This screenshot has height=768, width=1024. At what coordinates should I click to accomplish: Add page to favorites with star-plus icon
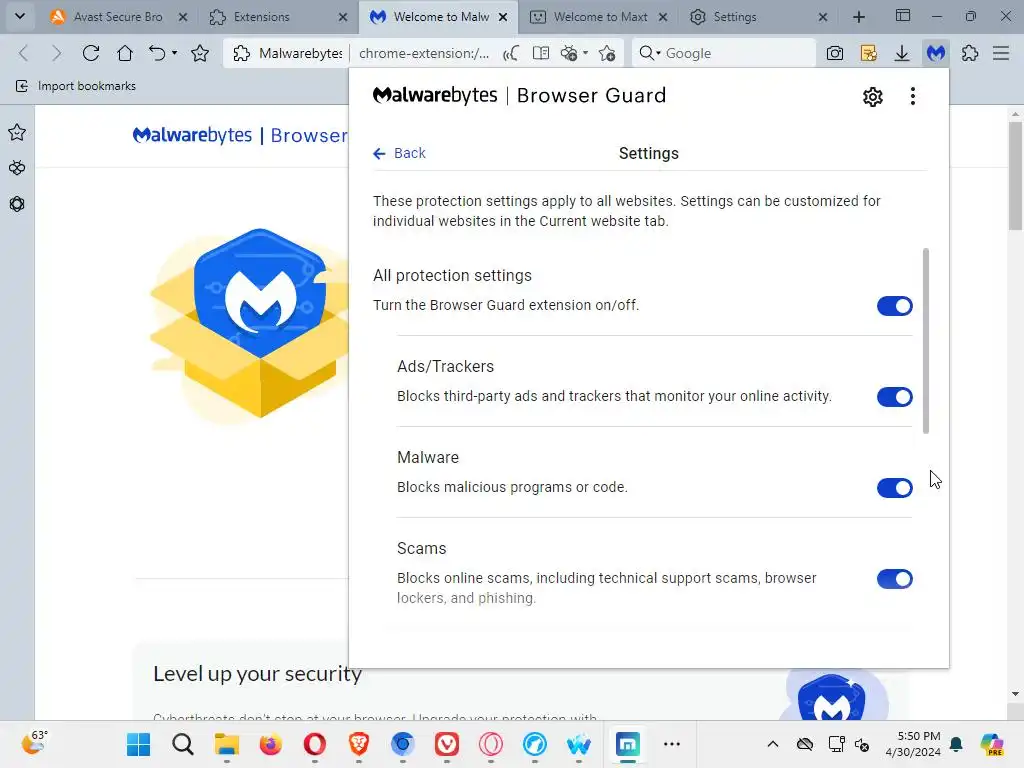[607, 53]
